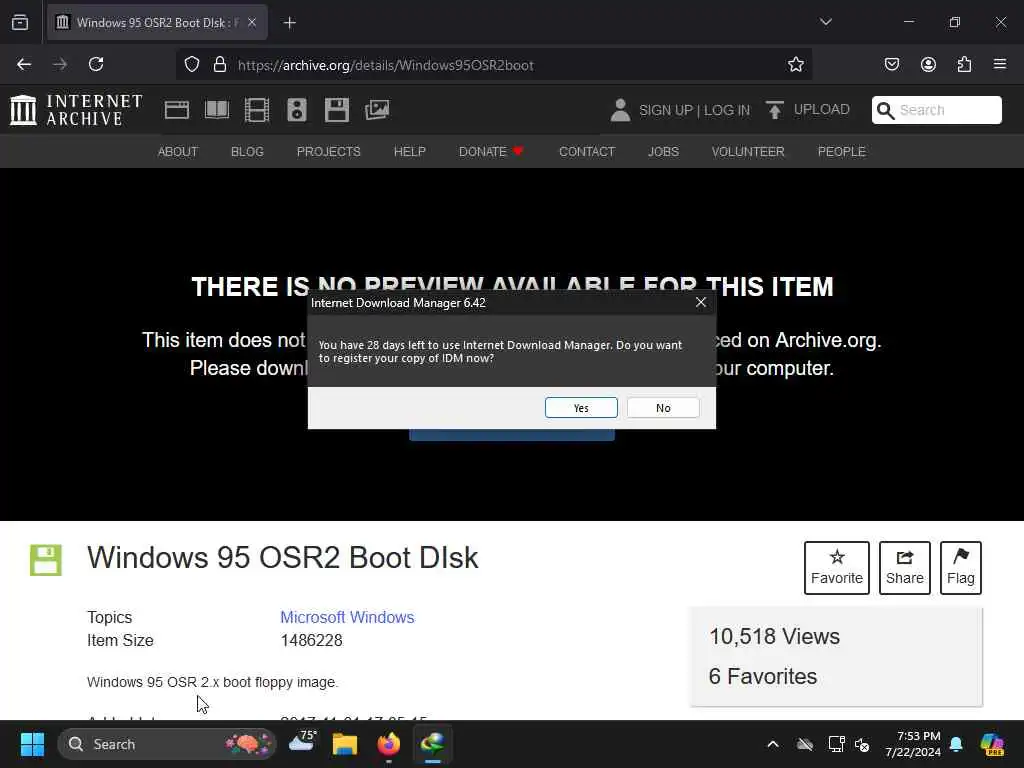Click the 6 Favorites text

pos(763,676)
